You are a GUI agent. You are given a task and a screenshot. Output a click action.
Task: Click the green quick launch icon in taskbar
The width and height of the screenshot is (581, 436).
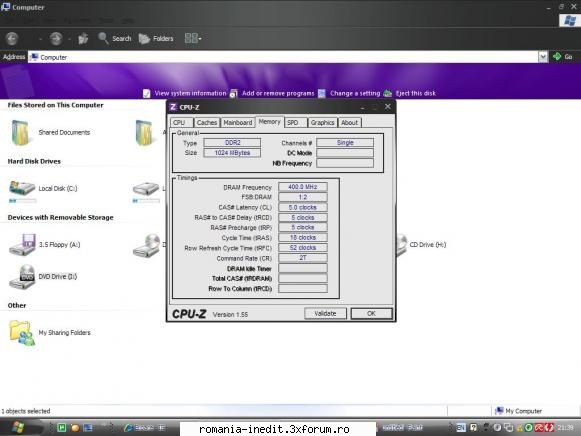(62, 428)
